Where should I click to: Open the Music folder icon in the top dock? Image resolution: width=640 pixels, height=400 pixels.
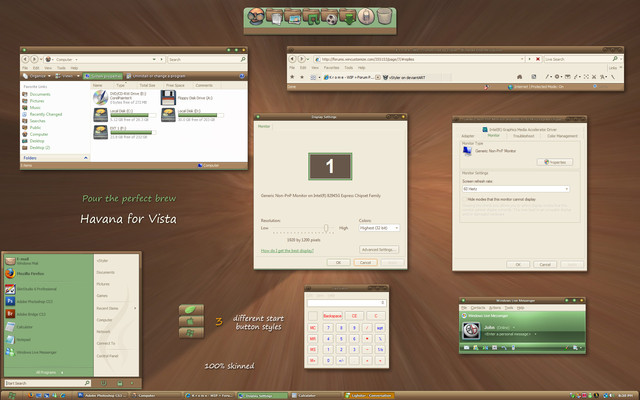tap(311, 17)
